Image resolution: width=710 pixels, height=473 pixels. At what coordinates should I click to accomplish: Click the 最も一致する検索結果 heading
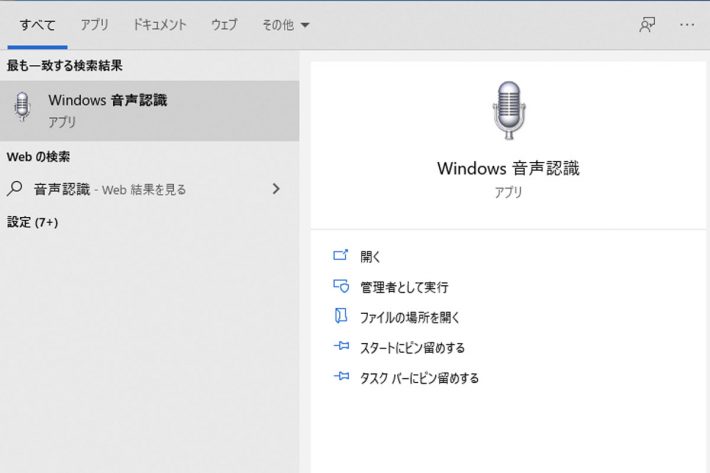point(65,66)
